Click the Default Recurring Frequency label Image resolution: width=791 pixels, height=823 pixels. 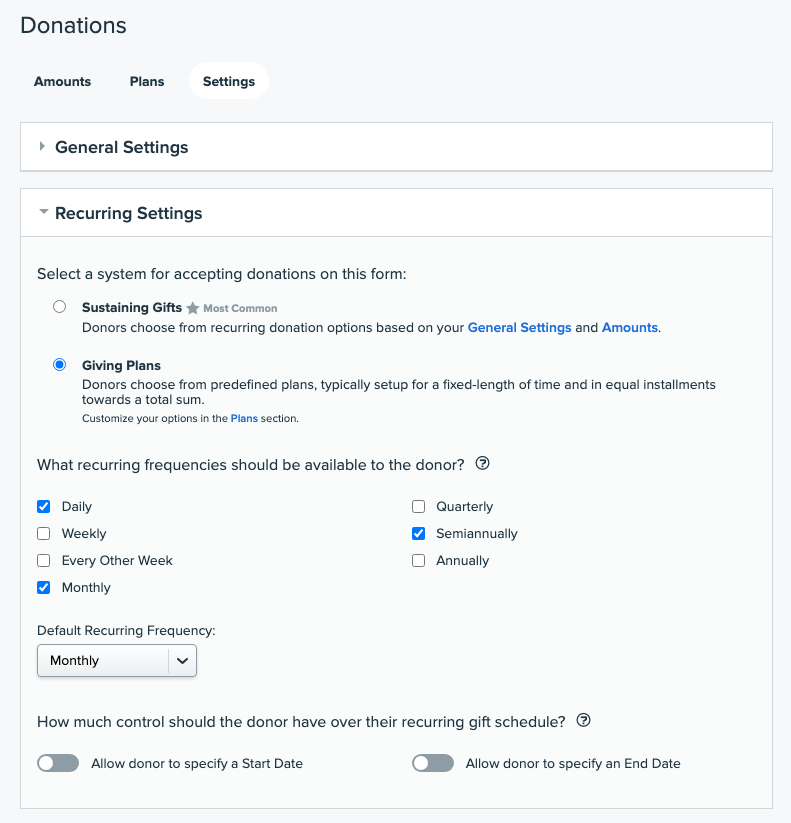point(126,630)
